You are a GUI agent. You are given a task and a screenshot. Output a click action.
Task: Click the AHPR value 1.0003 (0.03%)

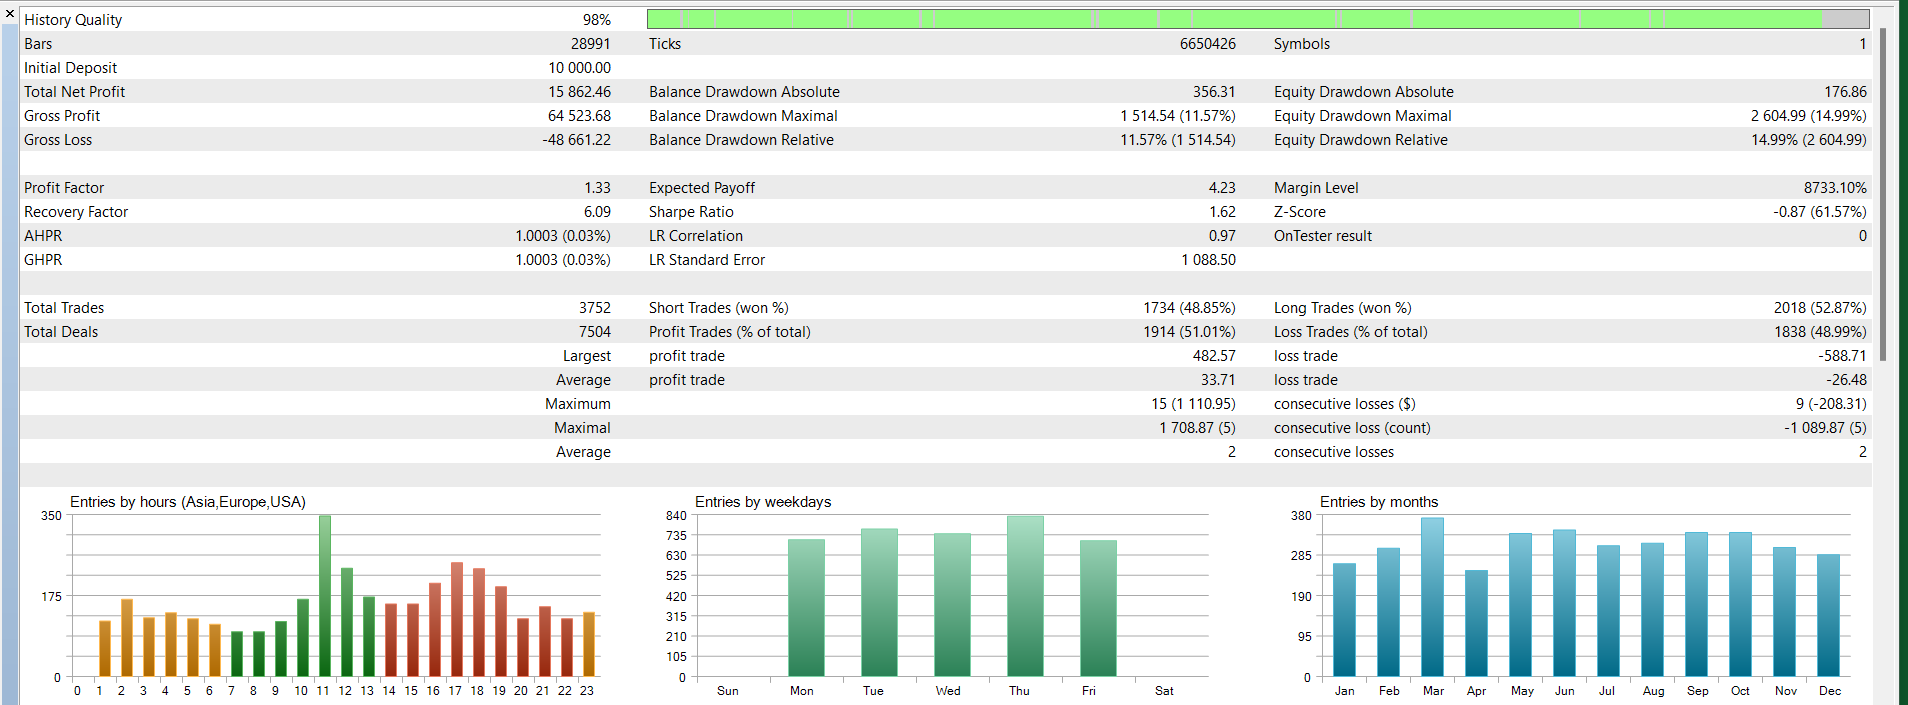point(563,236)
